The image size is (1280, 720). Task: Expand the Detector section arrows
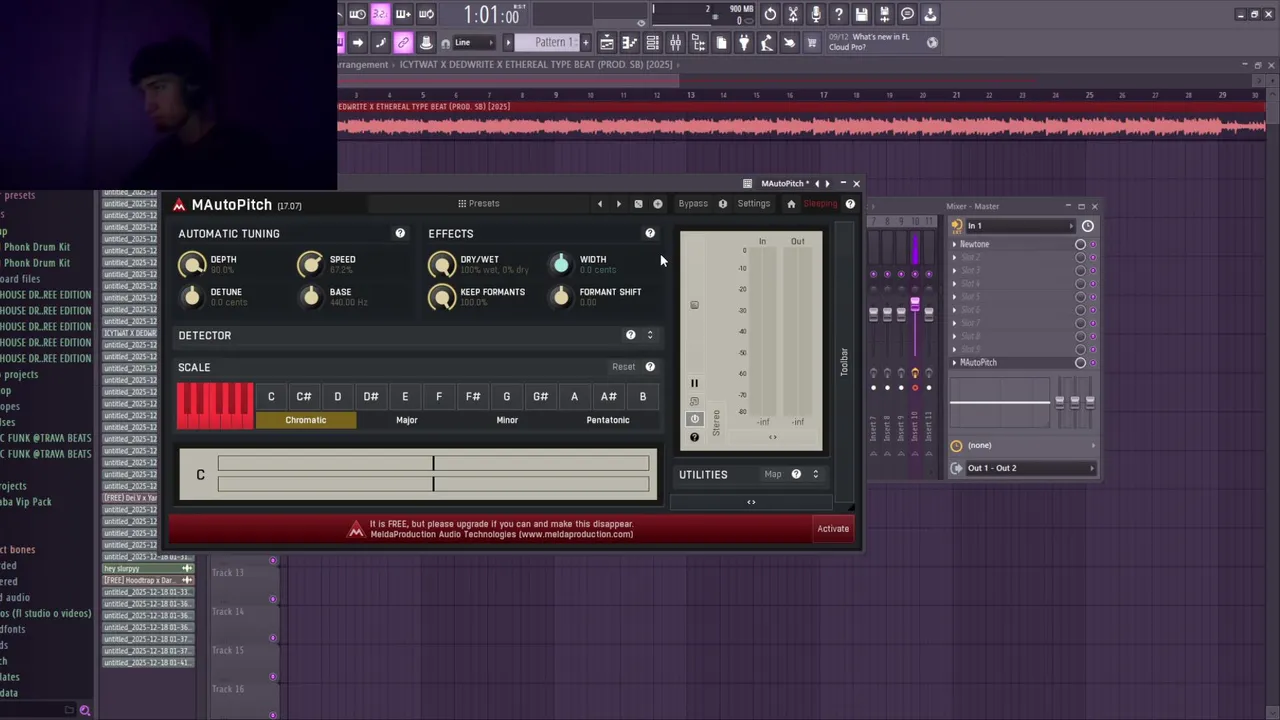(x=650, y=335)
